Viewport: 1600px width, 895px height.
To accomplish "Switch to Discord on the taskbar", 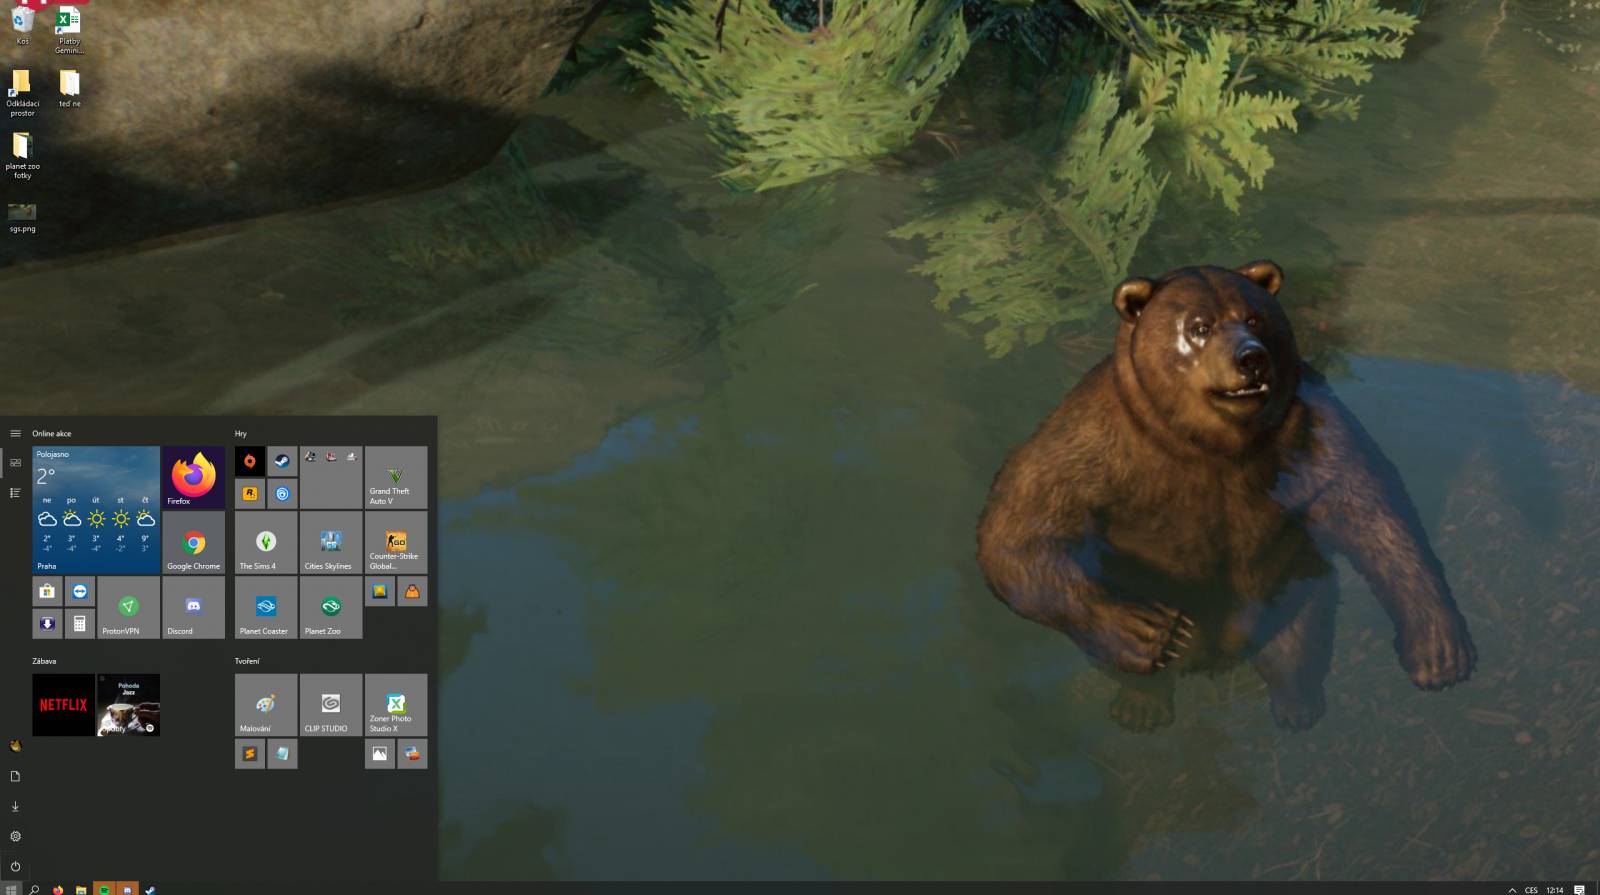I will 127,889.
